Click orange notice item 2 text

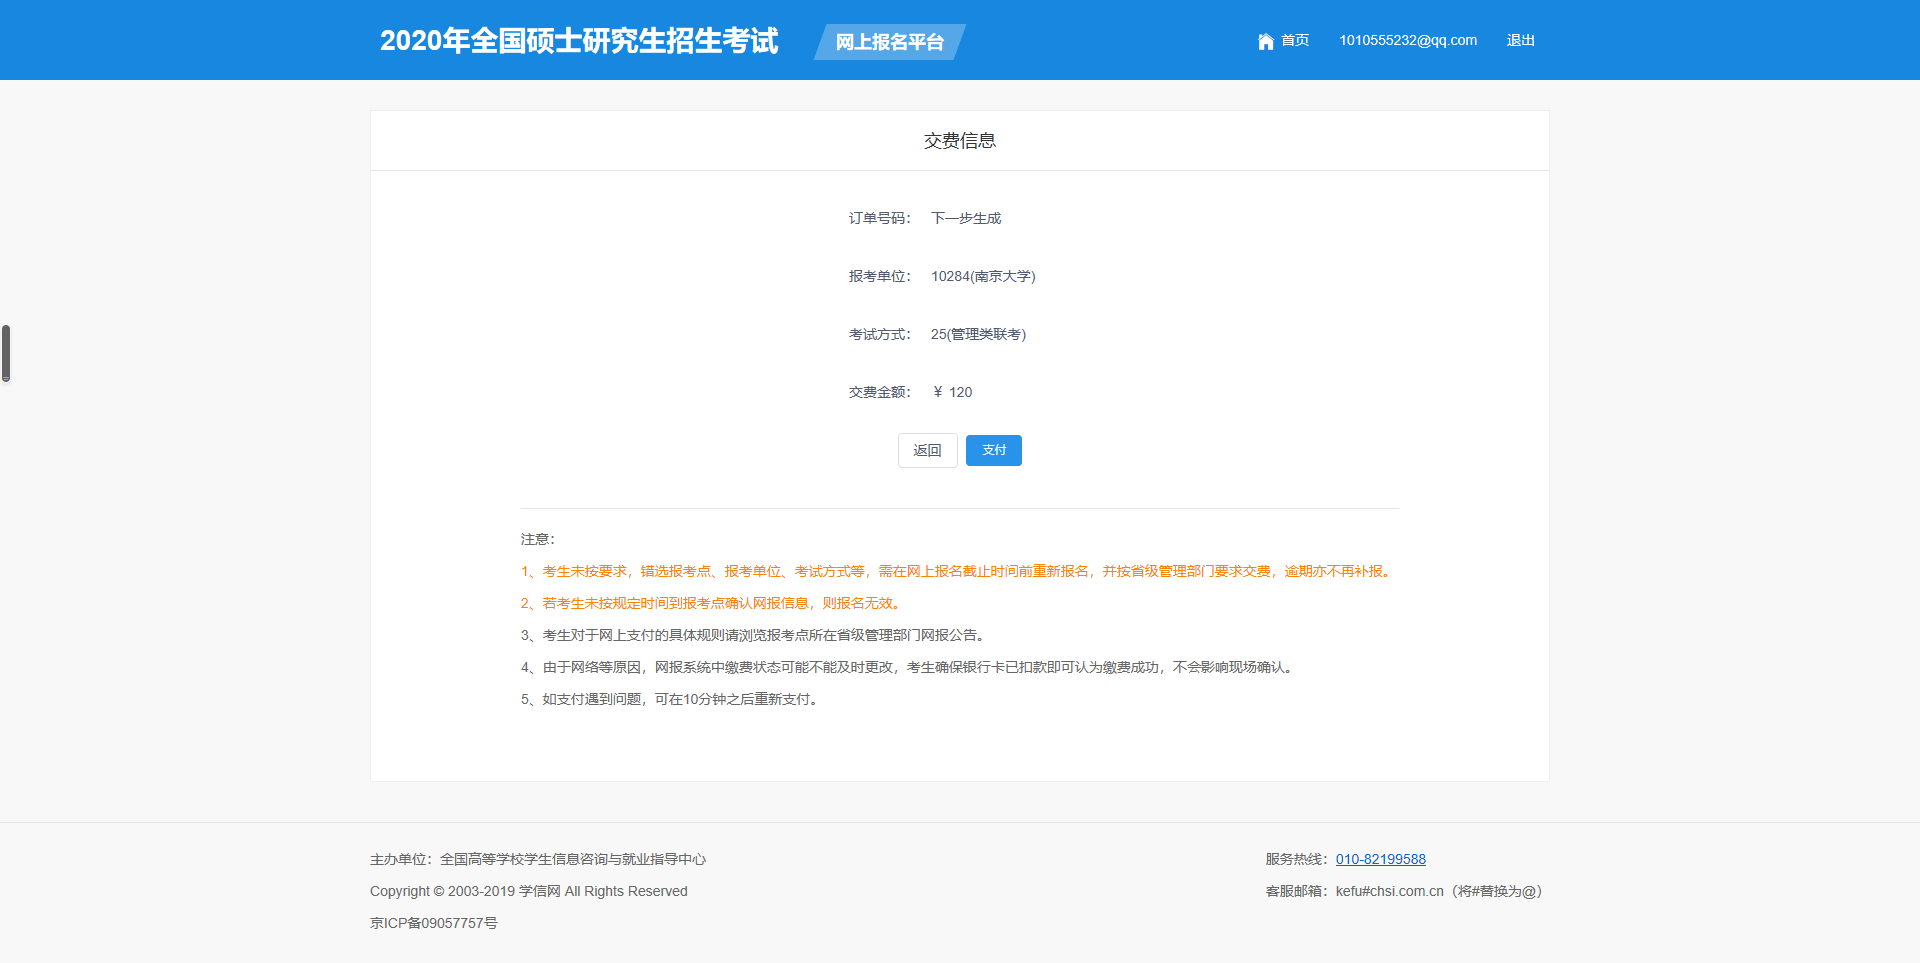[x=712, y=603]
